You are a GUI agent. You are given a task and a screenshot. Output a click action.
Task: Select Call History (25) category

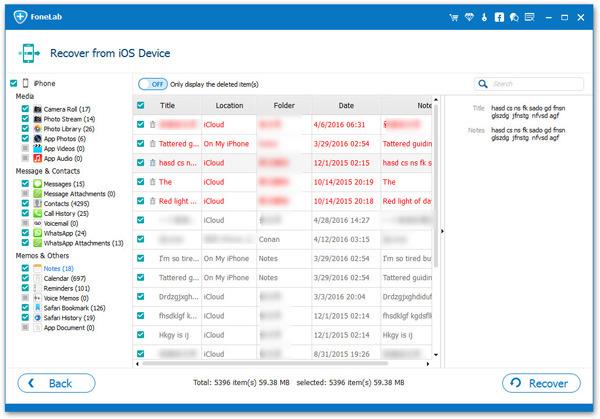[66, 214]
